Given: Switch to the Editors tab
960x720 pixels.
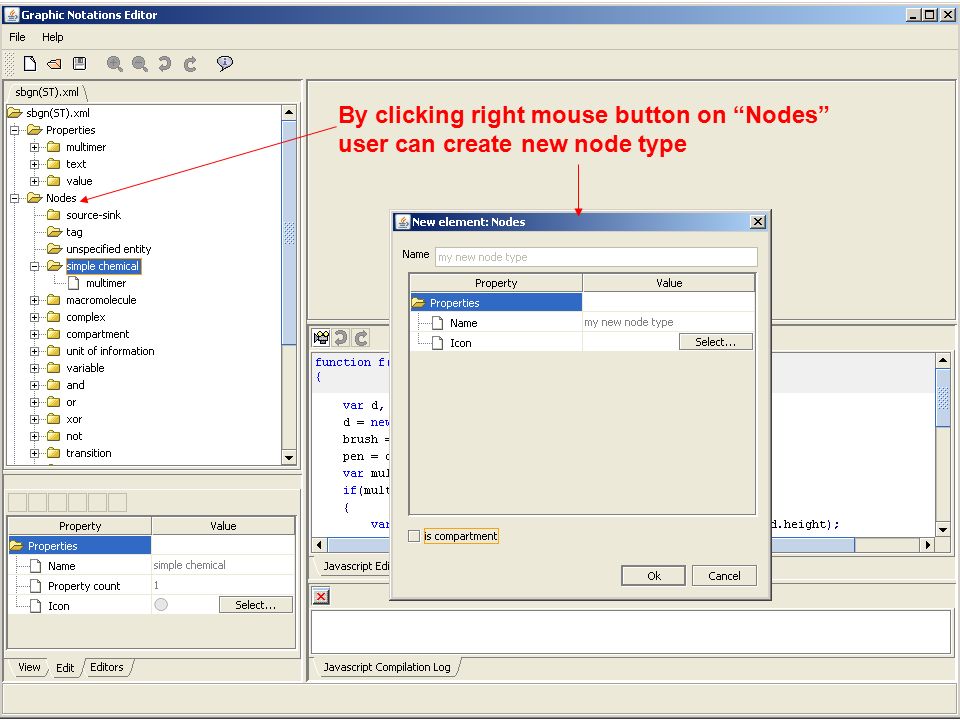Looking at the screenshot, I should (x=107, y=667).
